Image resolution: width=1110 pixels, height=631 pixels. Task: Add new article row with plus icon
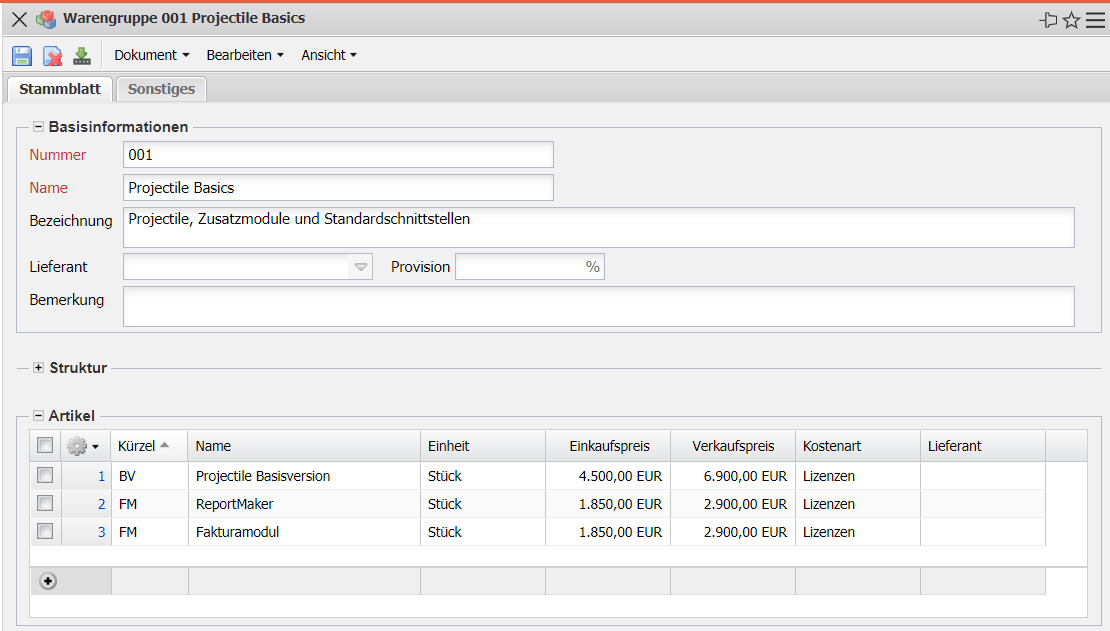click(x=48, y=581)
